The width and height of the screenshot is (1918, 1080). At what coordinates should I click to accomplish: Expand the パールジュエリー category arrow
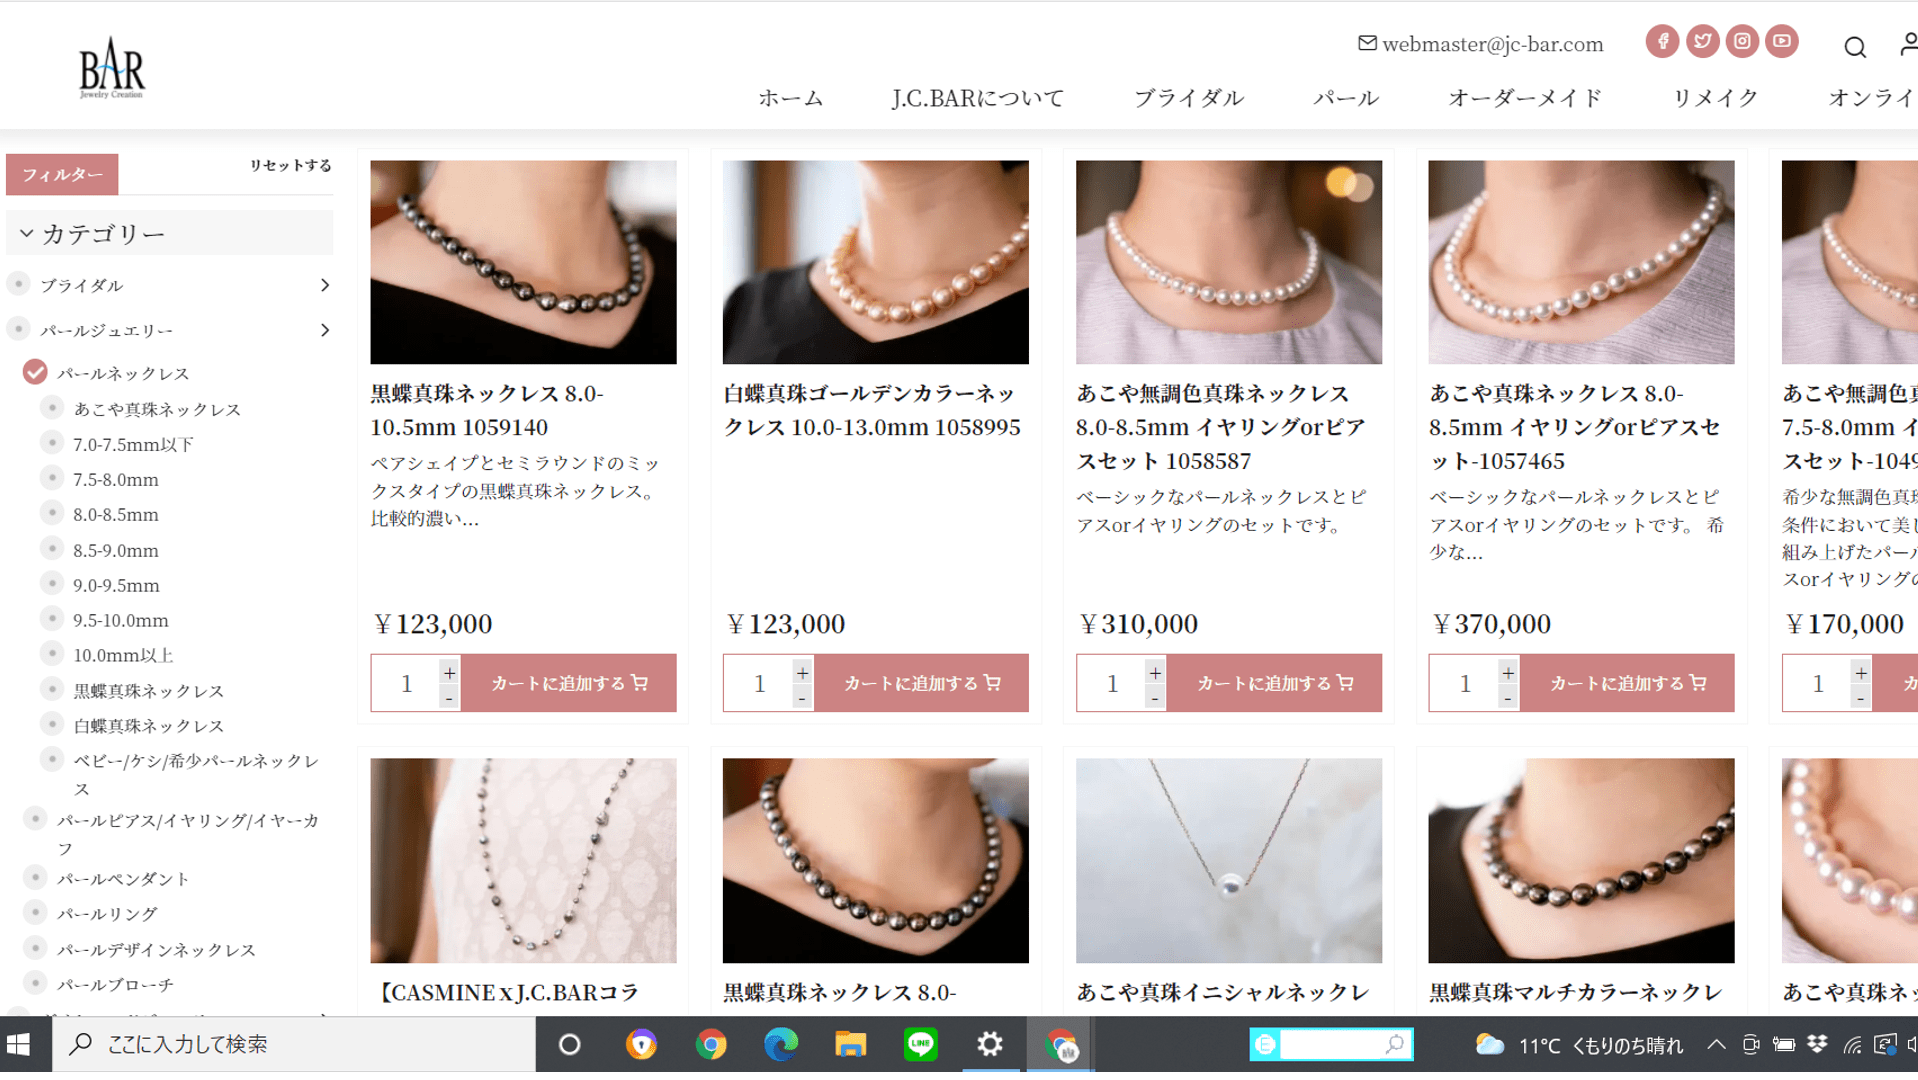click(325, 330)
